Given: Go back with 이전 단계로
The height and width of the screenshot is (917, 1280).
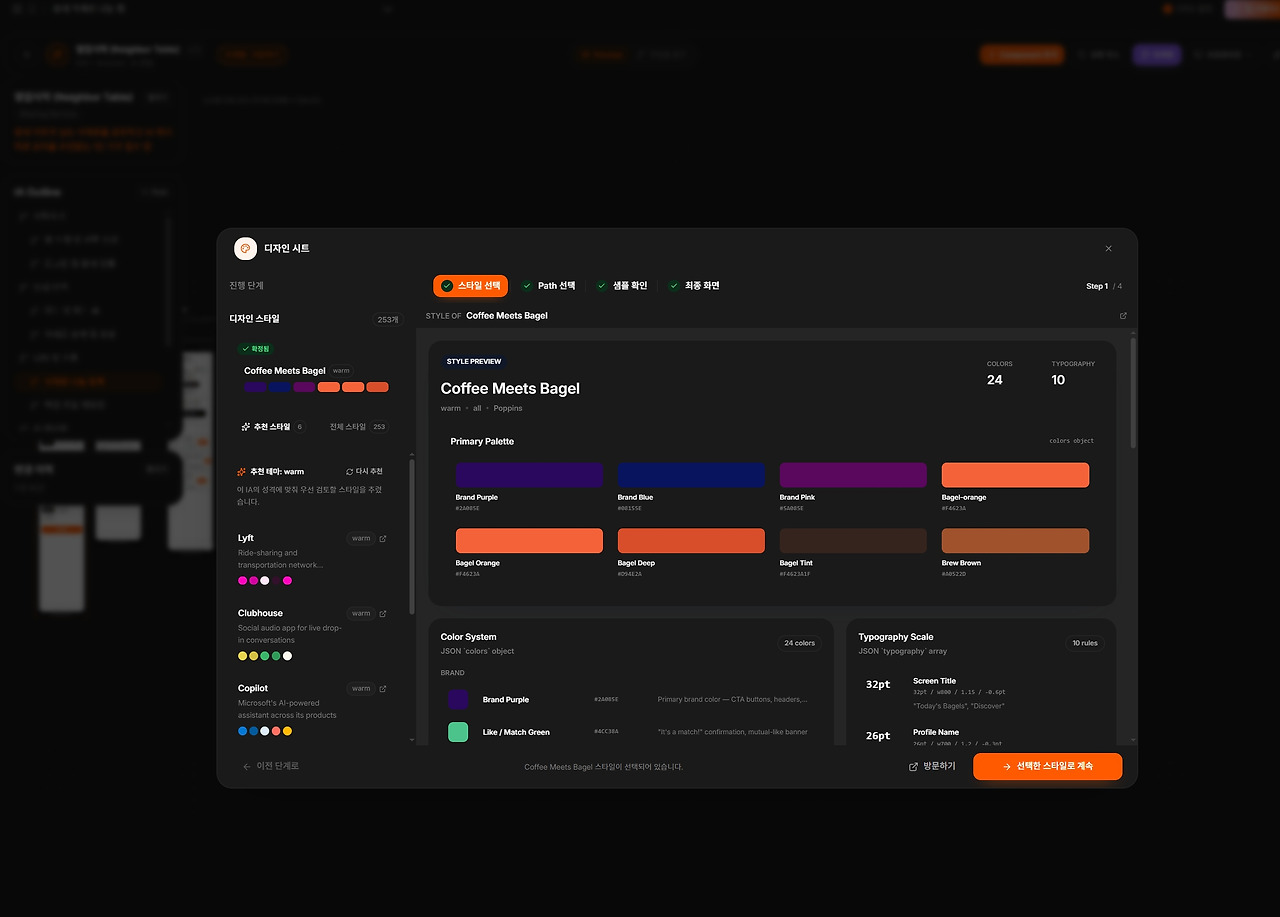Looking at the screenshot, I should pos(271,766).
